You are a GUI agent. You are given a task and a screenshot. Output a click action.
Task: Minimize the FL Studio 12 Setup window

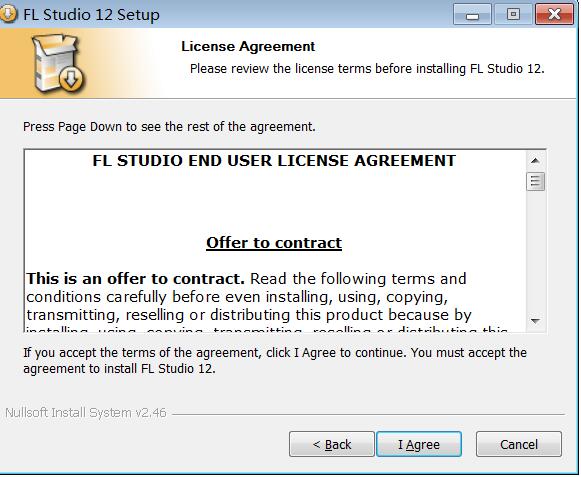pyautogui.click(x=472, y=14)
